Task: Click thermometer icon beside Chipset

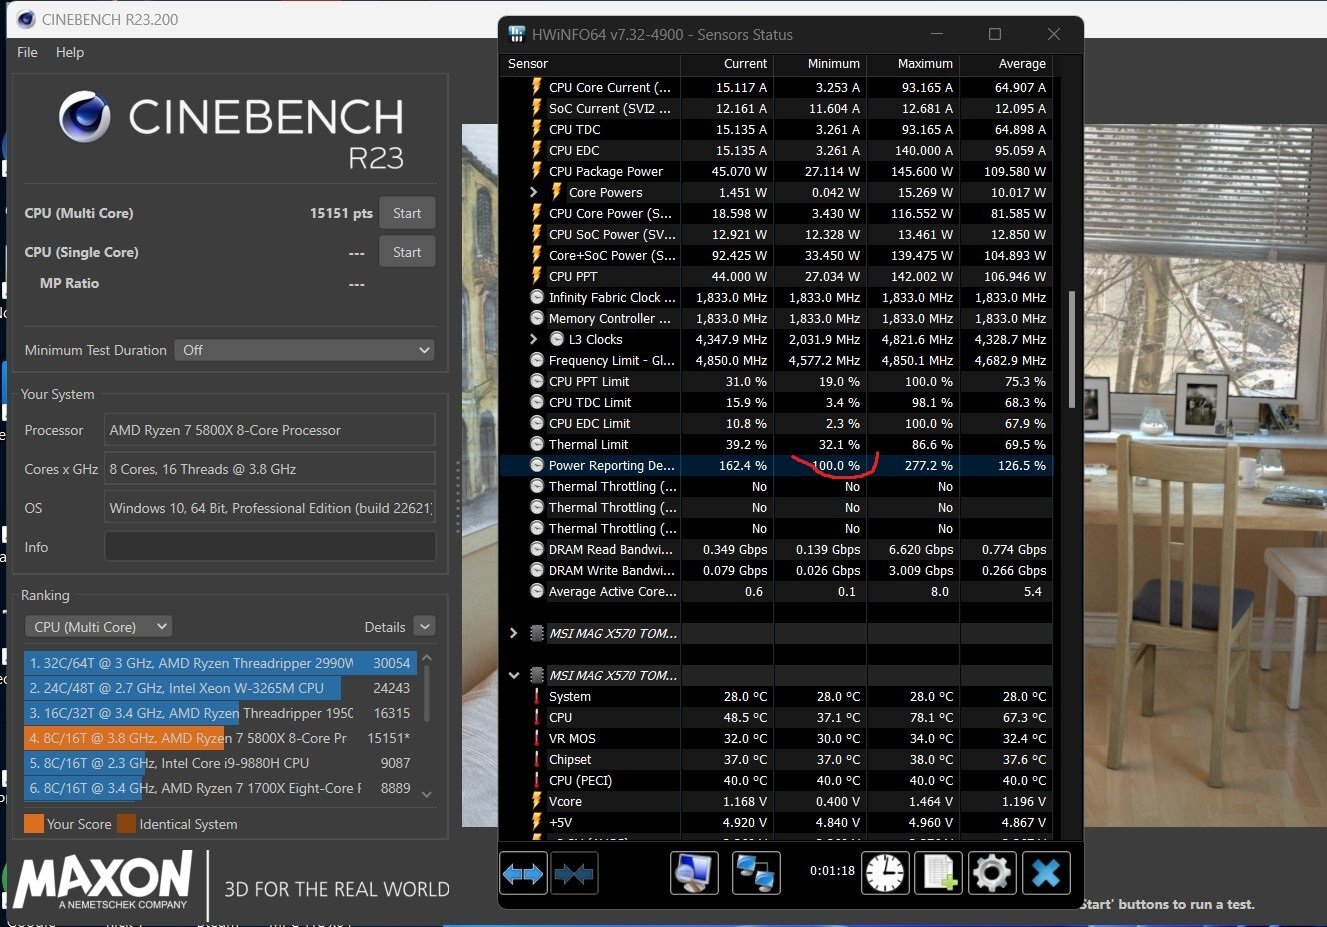Action: pyautogui.click(x=537, y=759)
